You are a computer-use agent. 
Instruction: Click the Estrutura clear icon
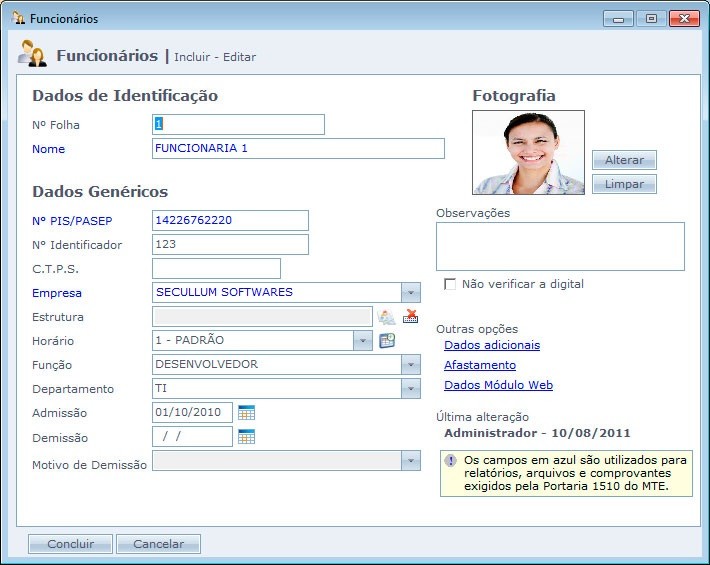point(410,317)
